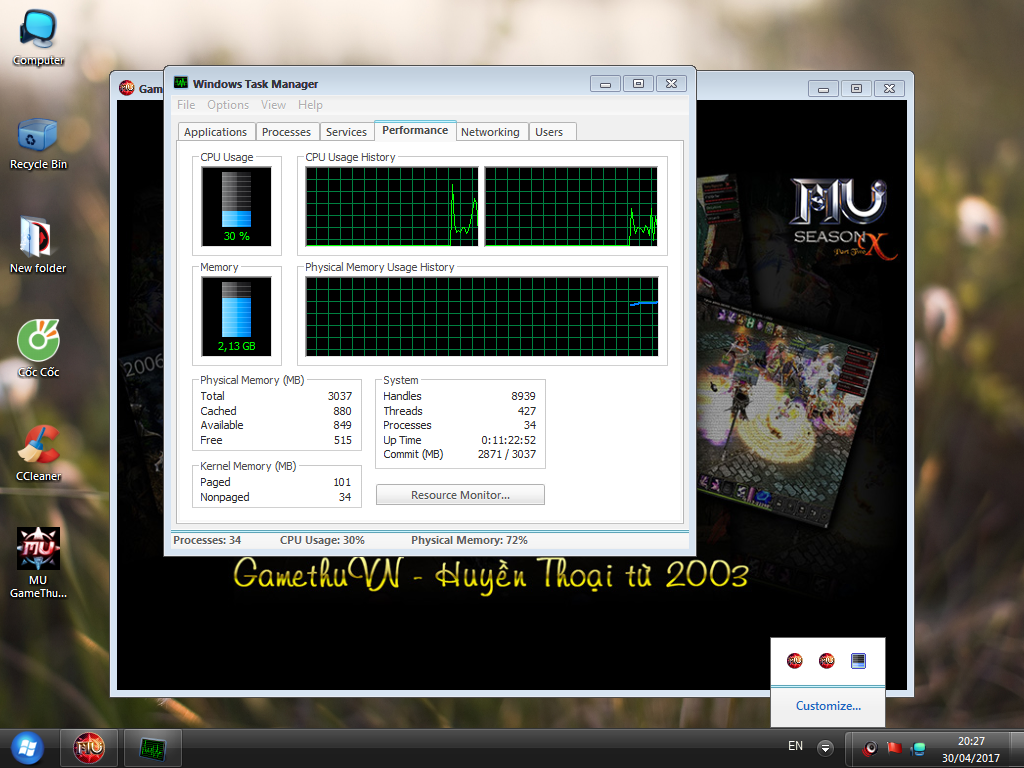Expand the Options menu in Task Manager
Image resolution: width=1024 pixels, height=768 pixels.
[x=228, y=105]
